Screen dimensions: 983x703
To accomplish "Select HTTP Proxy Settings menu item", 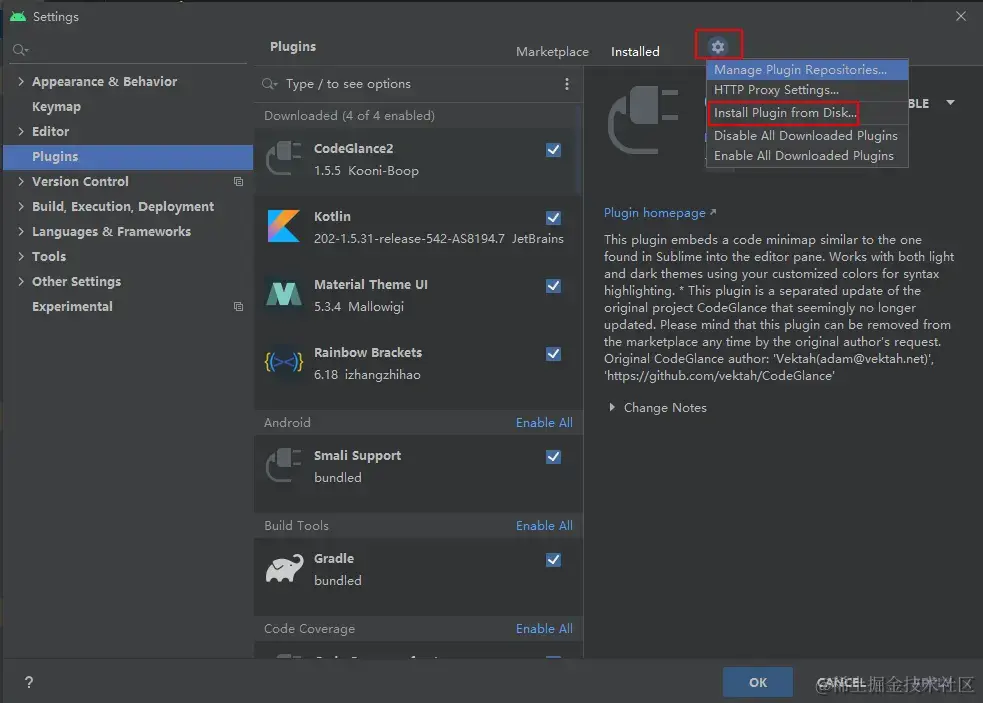I will [807, 90].
